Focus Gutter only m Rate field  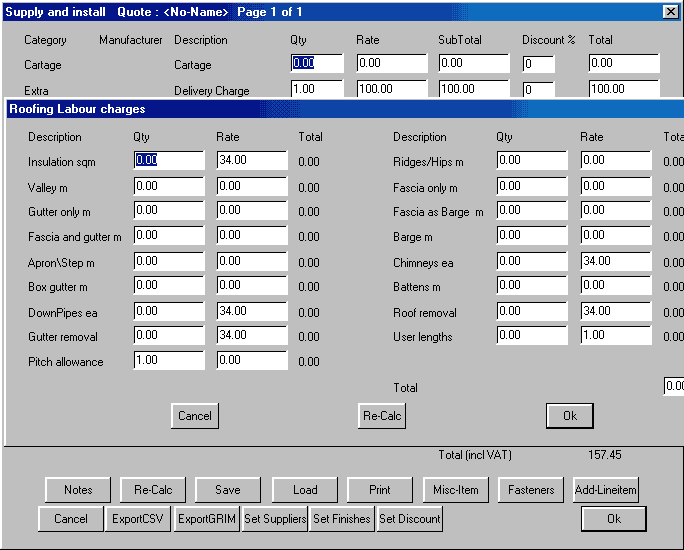pyautogui.click(x=252, y=210)
